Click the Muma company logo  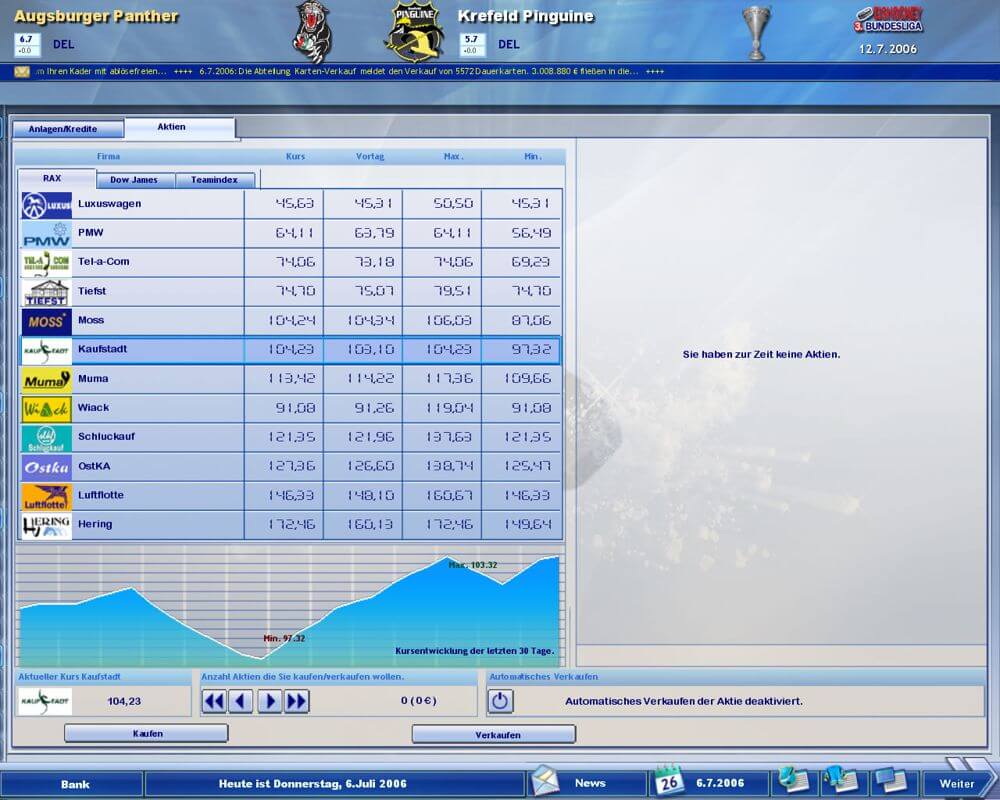[x=47, y=380]
